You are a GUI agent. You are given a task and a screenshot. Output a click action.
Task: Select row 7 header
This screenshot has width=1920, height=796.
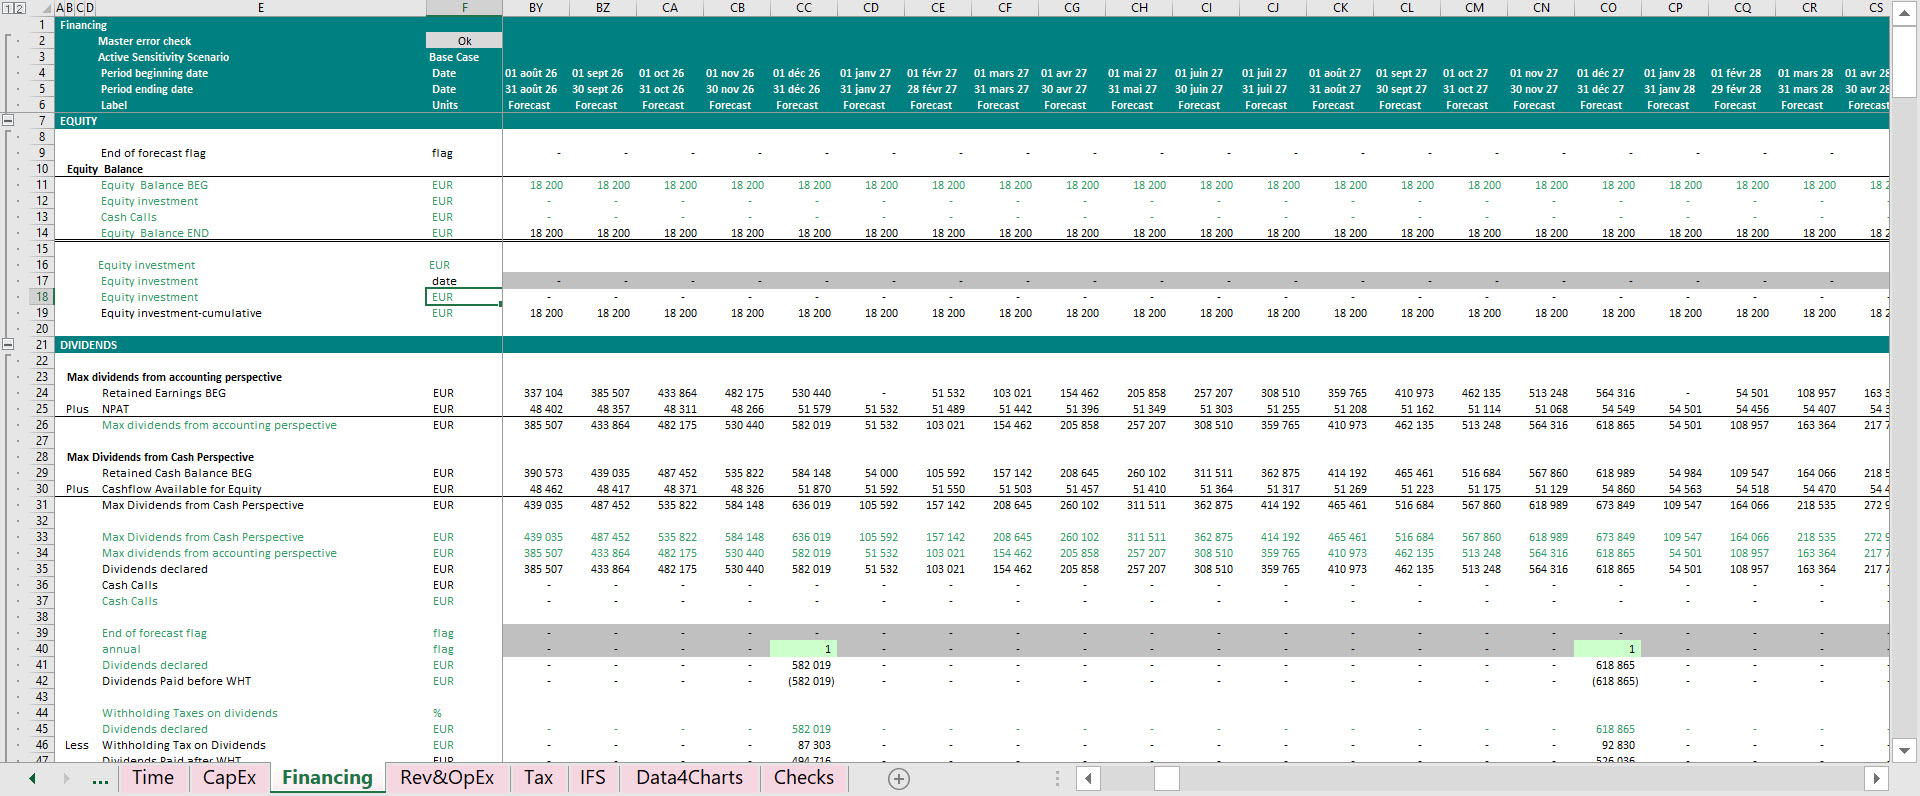pos(42,121)
